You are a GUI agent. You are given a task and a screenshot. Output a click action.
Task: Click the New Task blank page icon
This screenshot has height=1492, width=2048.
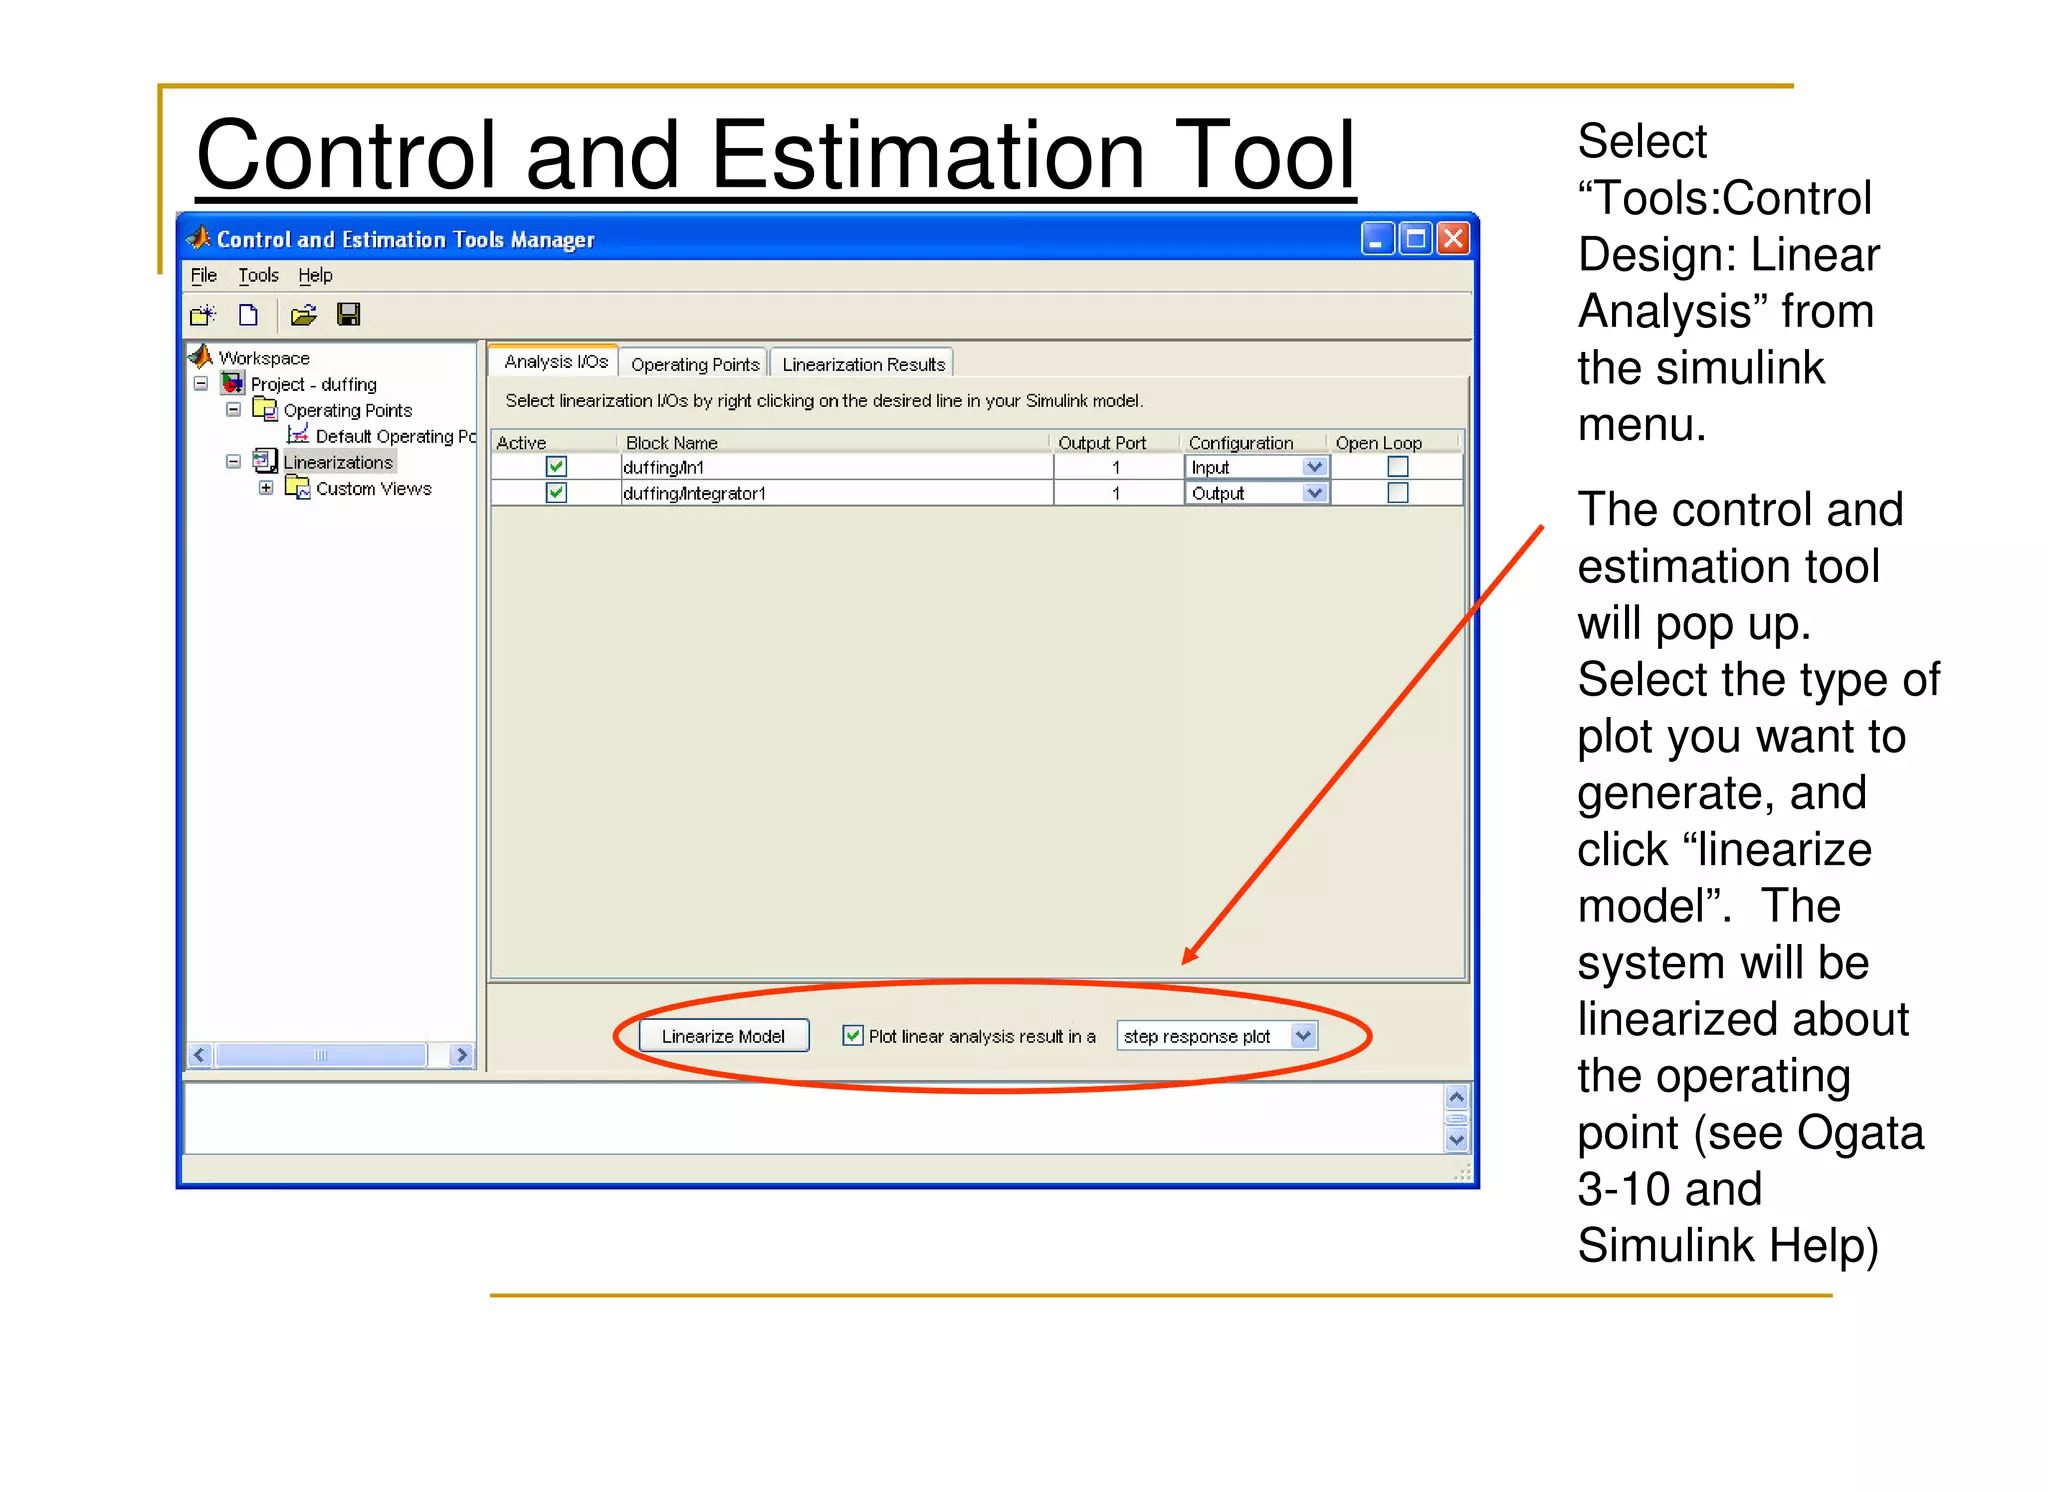[x=248, y=315]
